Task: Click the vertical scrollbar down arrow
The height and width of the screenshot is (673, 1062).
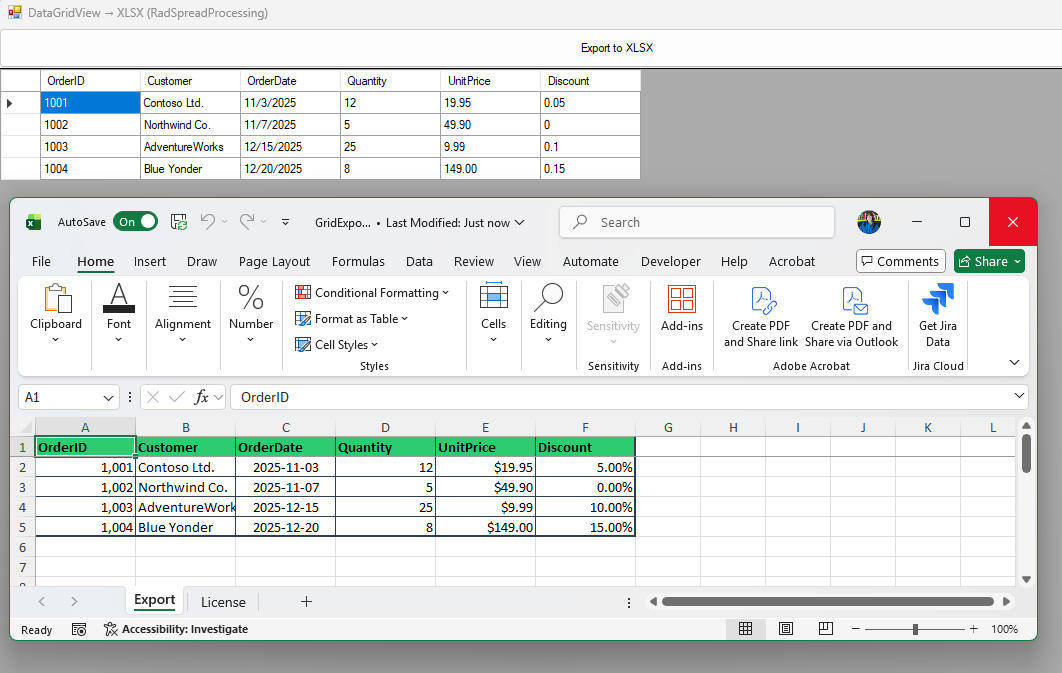Action: pyautogui.click(x=1026, y=580)
